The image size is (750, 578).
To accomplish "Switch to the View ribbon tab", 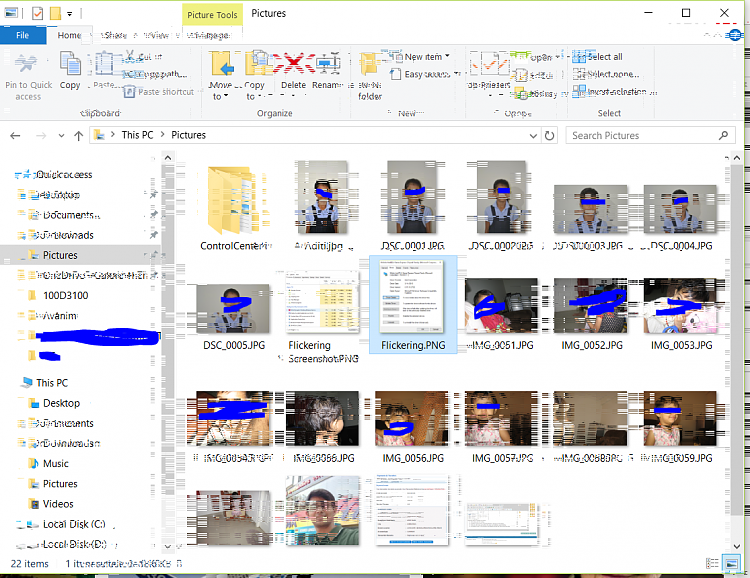I will 156,35.
